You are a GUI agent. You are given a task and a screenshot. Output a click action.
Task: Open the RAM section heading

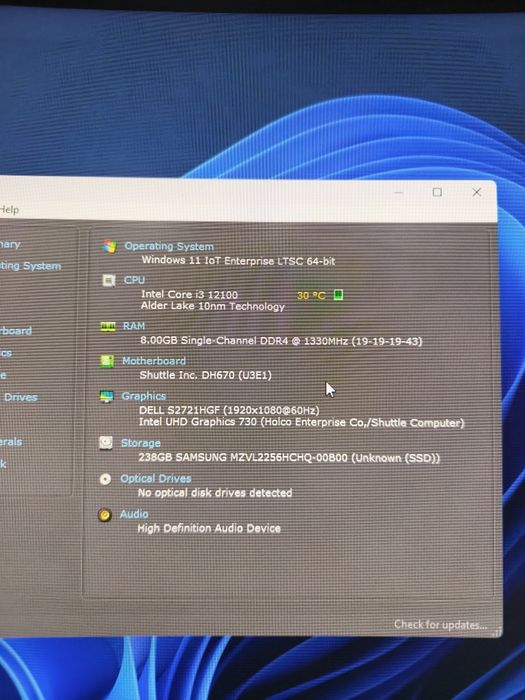tap(134, 326)
